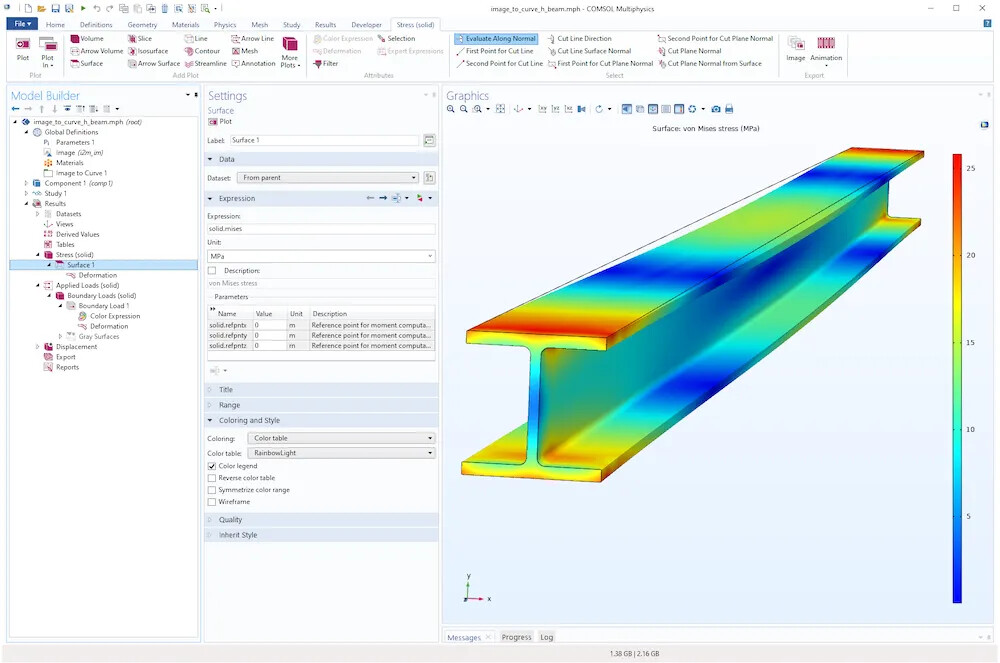Click the print icon in Graphics toolbar
1000x663 pixels.
point(729,109)
